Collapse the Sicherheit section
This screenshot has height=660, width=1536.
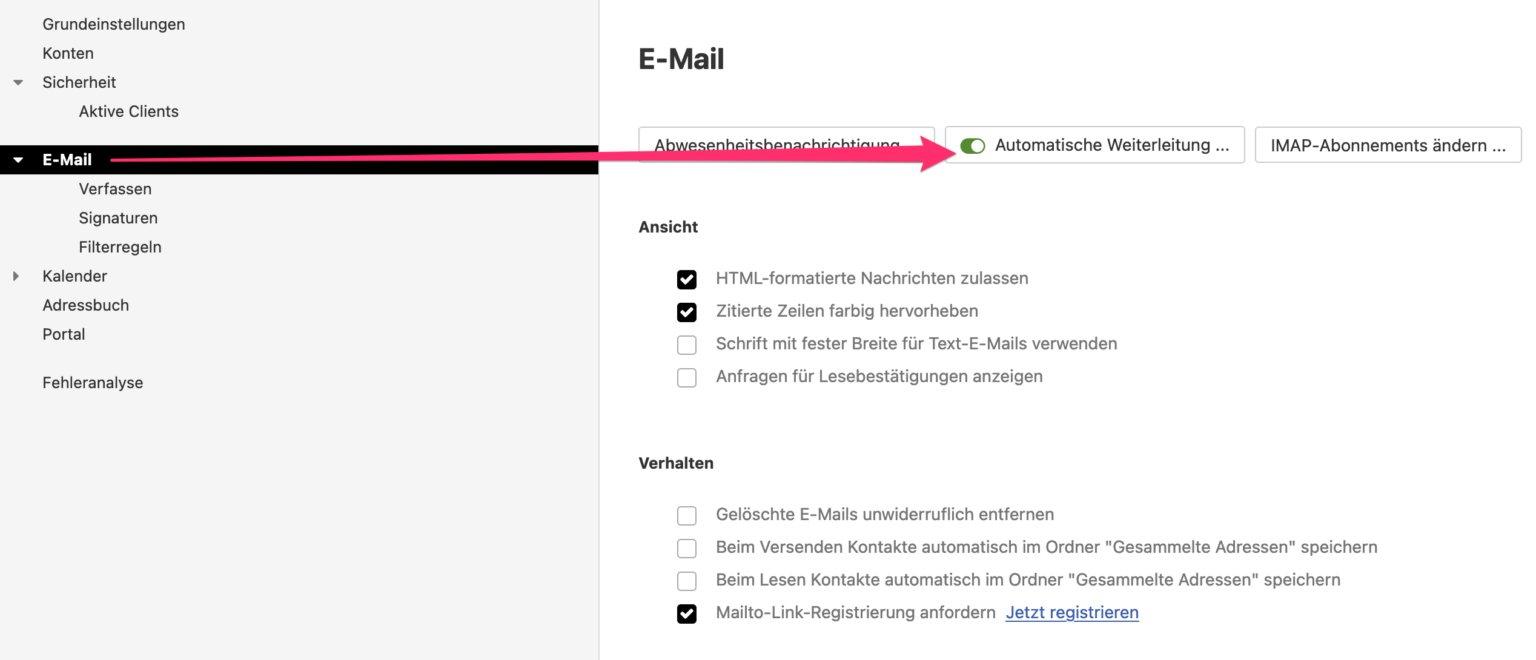[x=17, y=82]
